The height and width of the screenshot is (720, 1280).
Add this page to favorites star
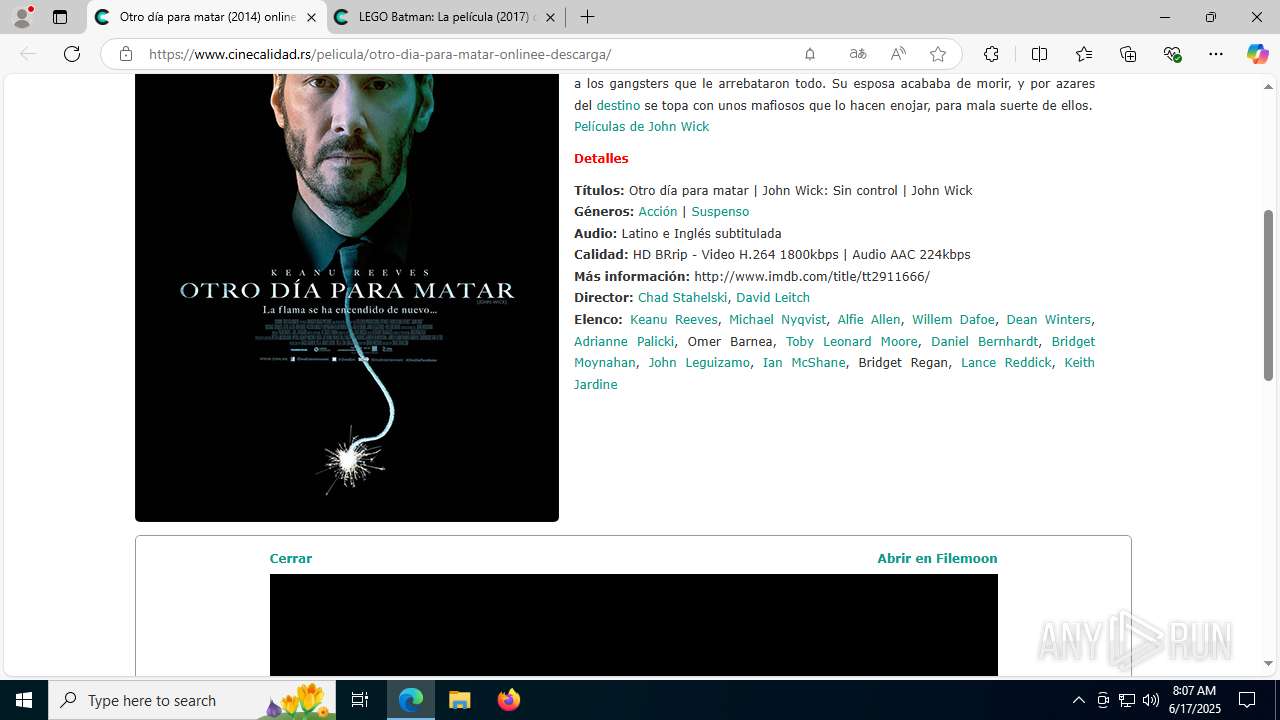937,54
